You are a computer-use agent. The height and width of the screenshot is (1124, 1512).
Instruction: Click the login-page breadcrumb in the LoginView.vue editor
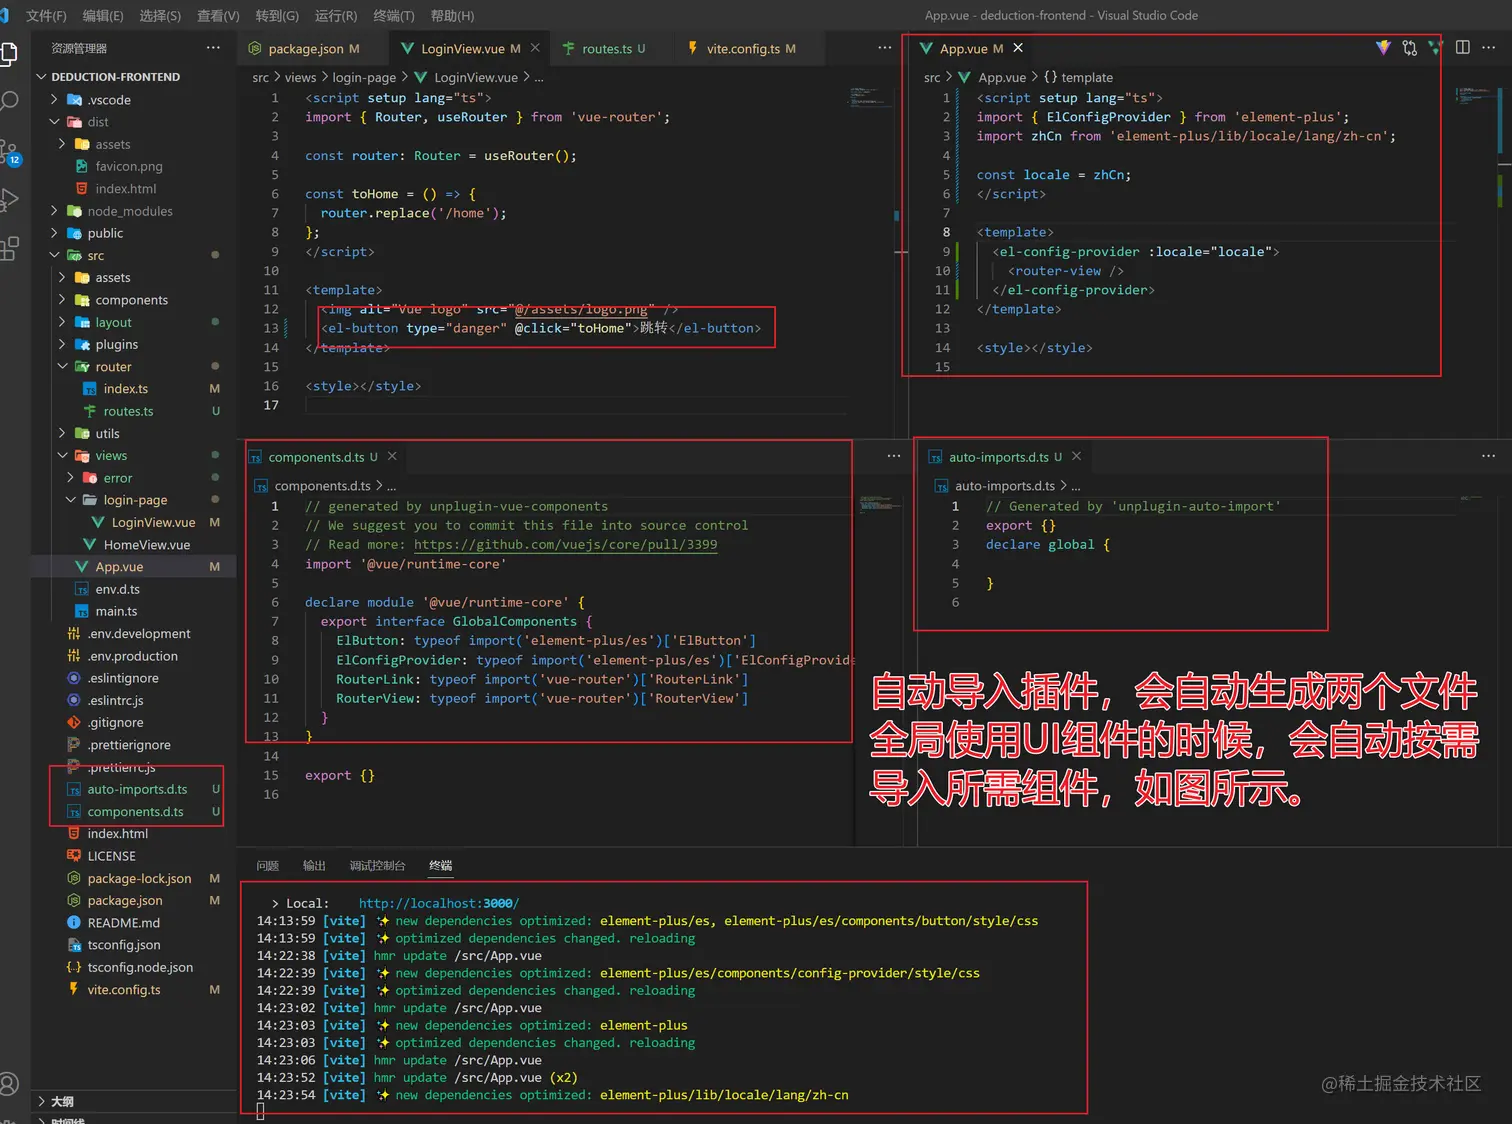[364, 77]
